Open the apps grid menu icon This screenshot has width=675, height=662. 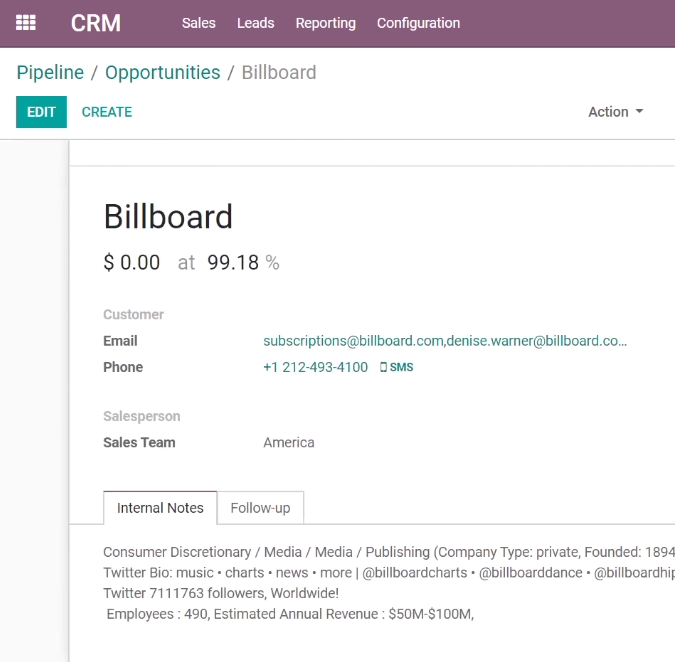pos(26,23)
